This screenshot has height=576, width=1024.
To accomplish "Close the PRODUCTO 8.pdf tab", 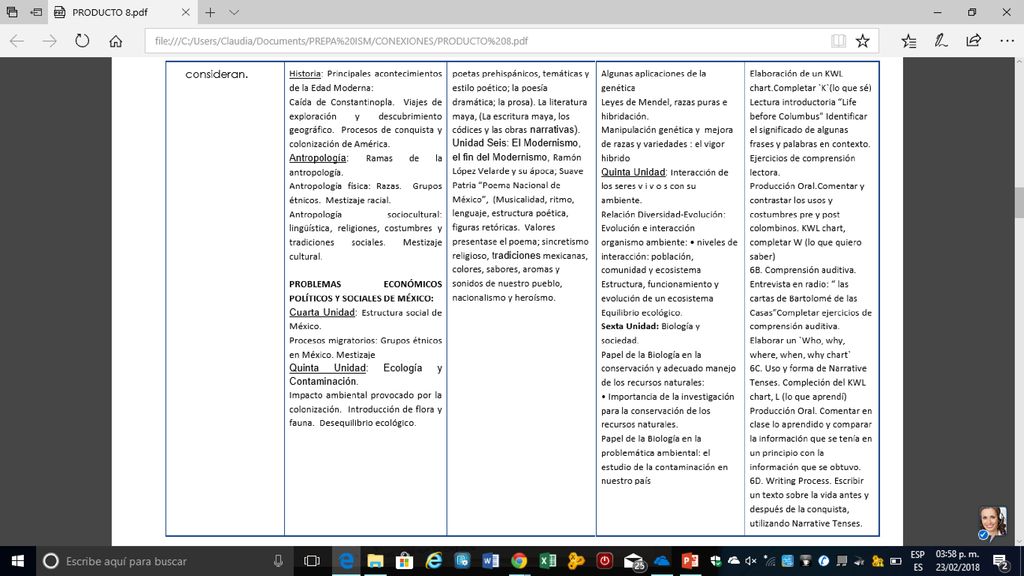I will coord(185,12).
